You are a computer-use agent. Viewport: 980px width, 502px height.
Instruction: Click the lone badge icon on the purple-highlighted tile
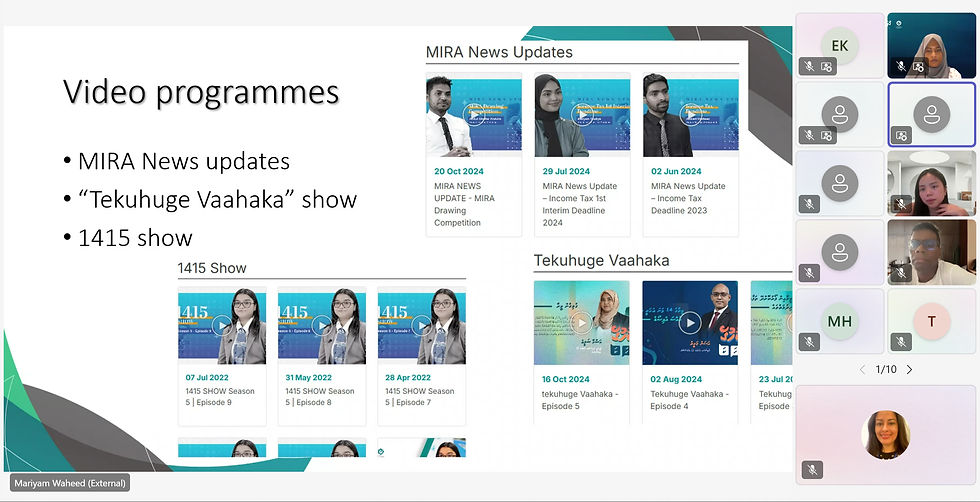pyautogui.click(x=901, y=135)
